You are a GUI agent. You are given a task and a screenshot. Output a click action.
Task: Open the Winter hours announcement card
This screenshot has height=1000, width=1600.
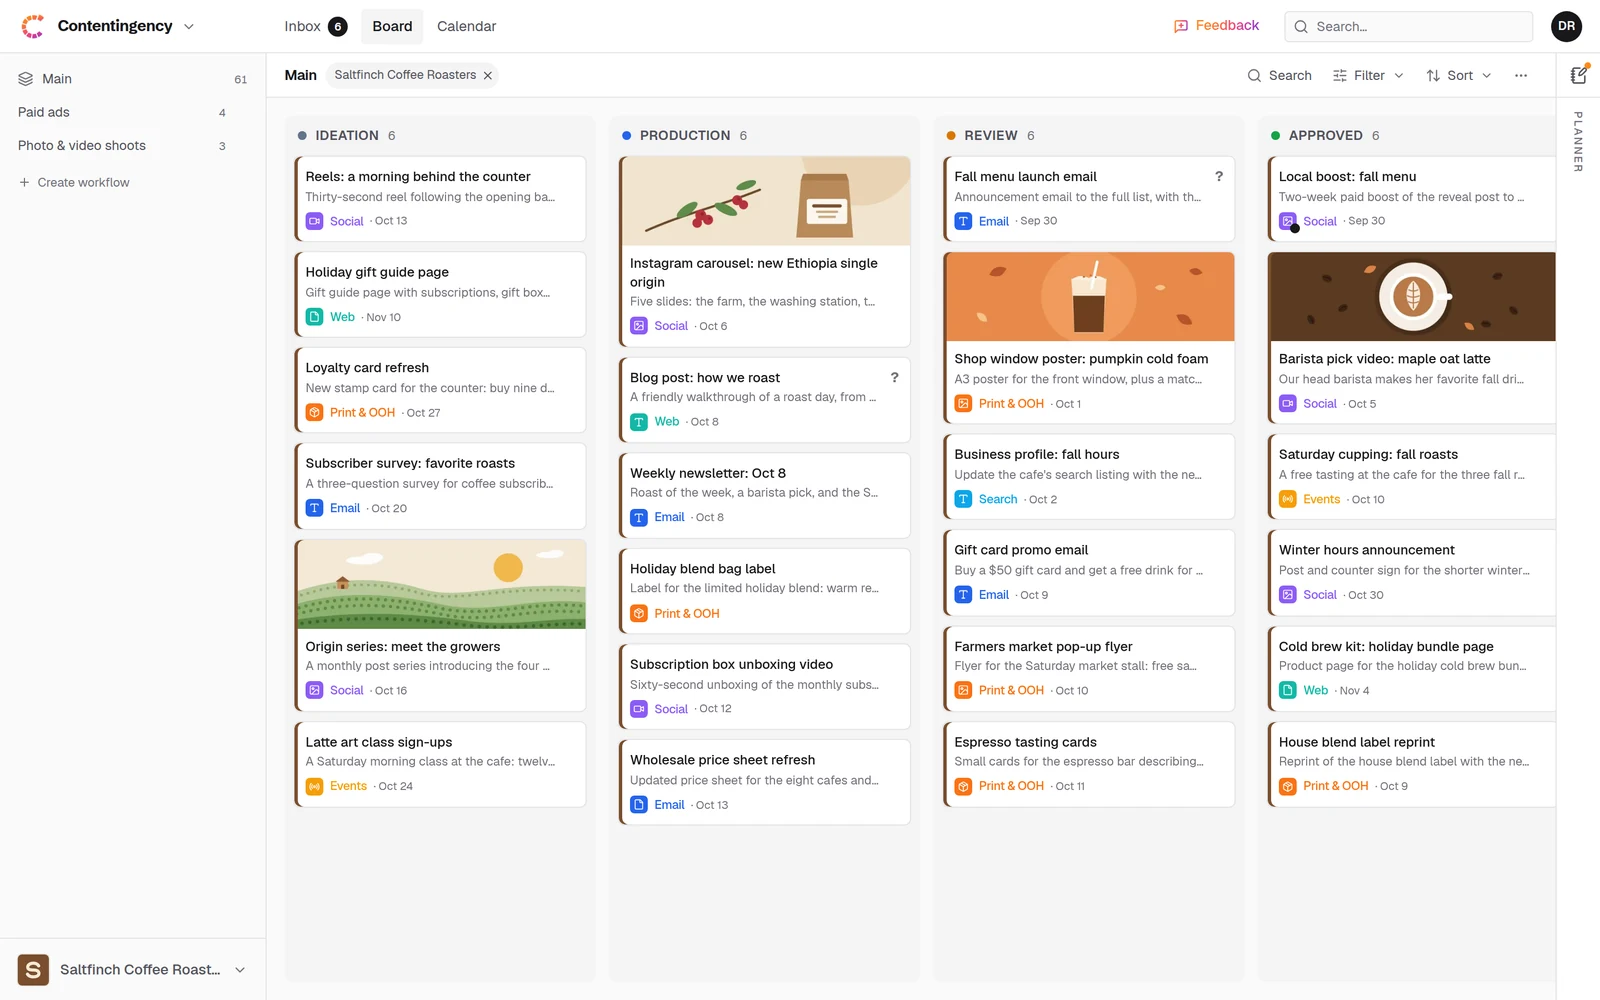click(1412, 572)
